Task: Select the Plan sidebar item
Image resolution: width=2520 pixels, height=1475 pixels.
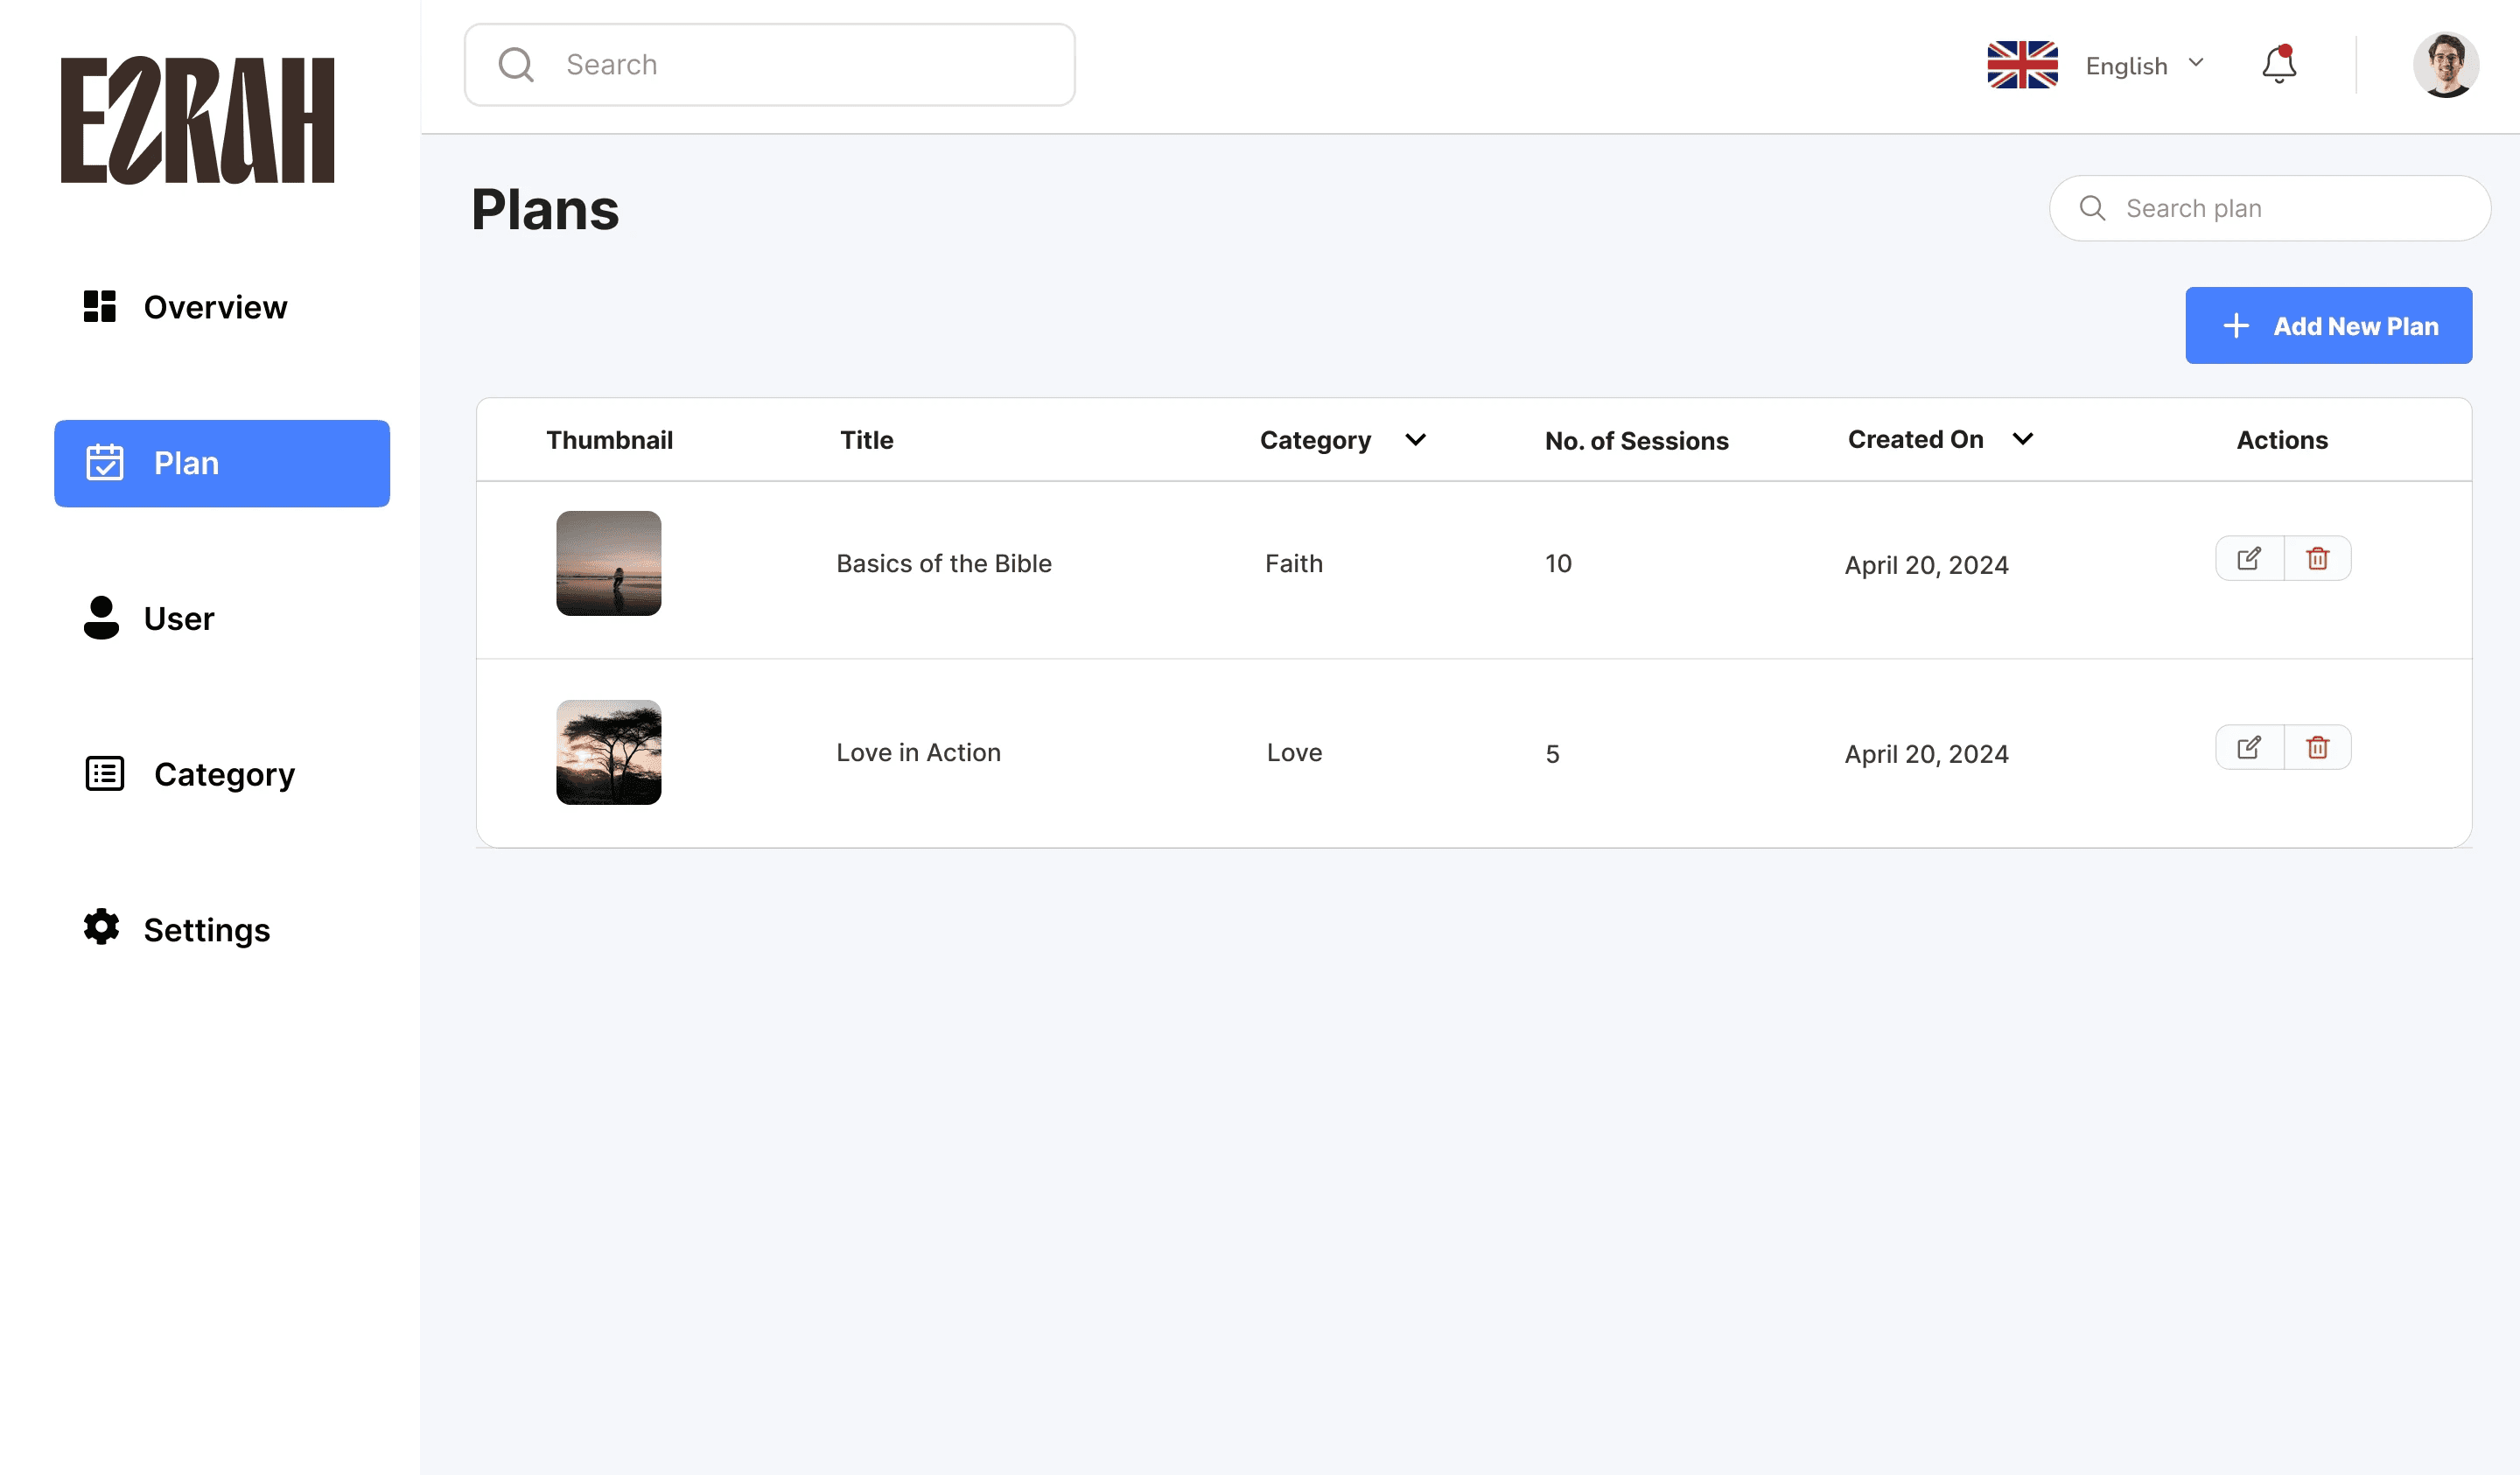Action: (x=222, y=463)
